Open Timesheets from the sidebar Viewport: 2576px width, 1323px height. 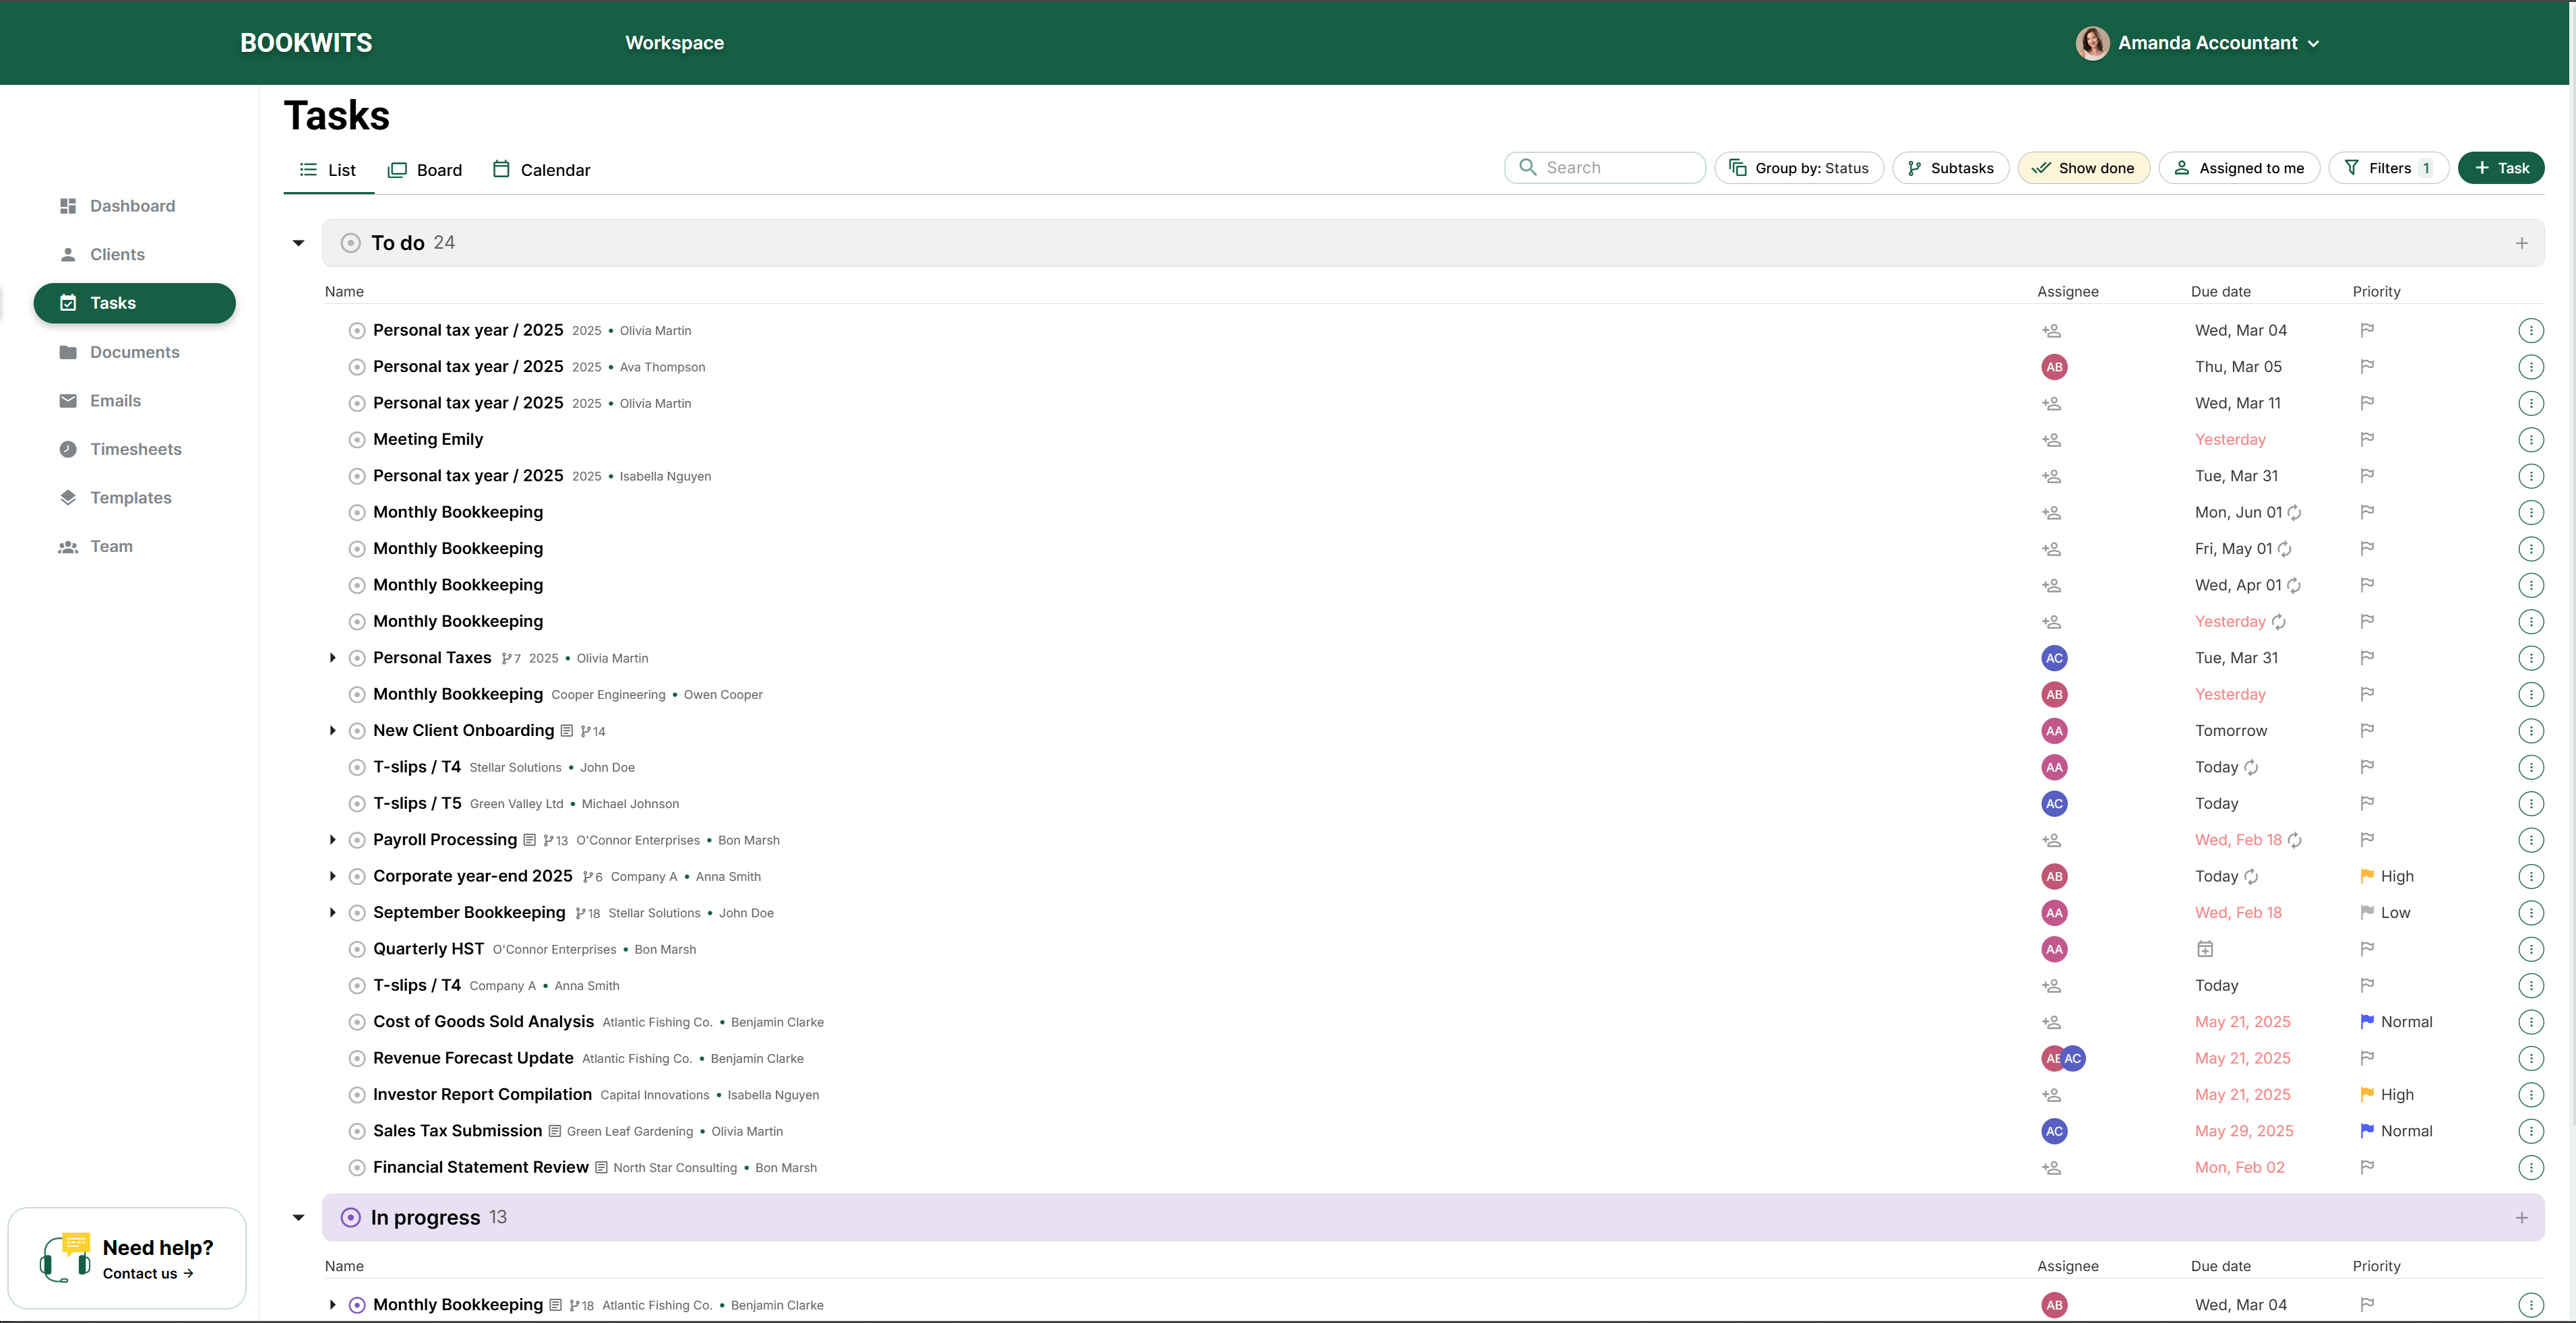(136, 449)
